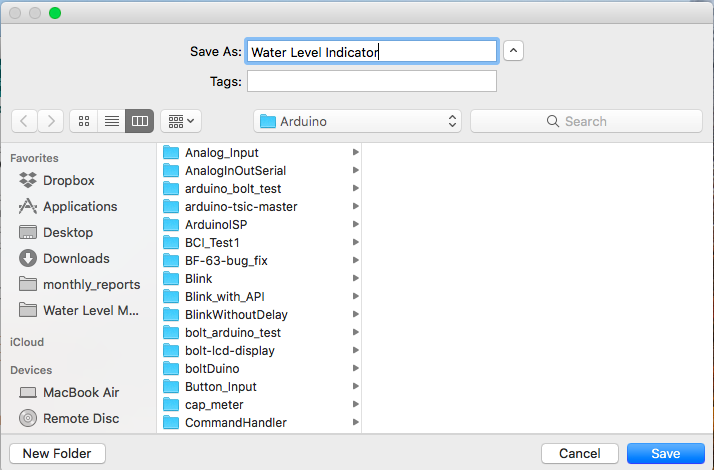Open Applications in sidebar

pos(79,207)
